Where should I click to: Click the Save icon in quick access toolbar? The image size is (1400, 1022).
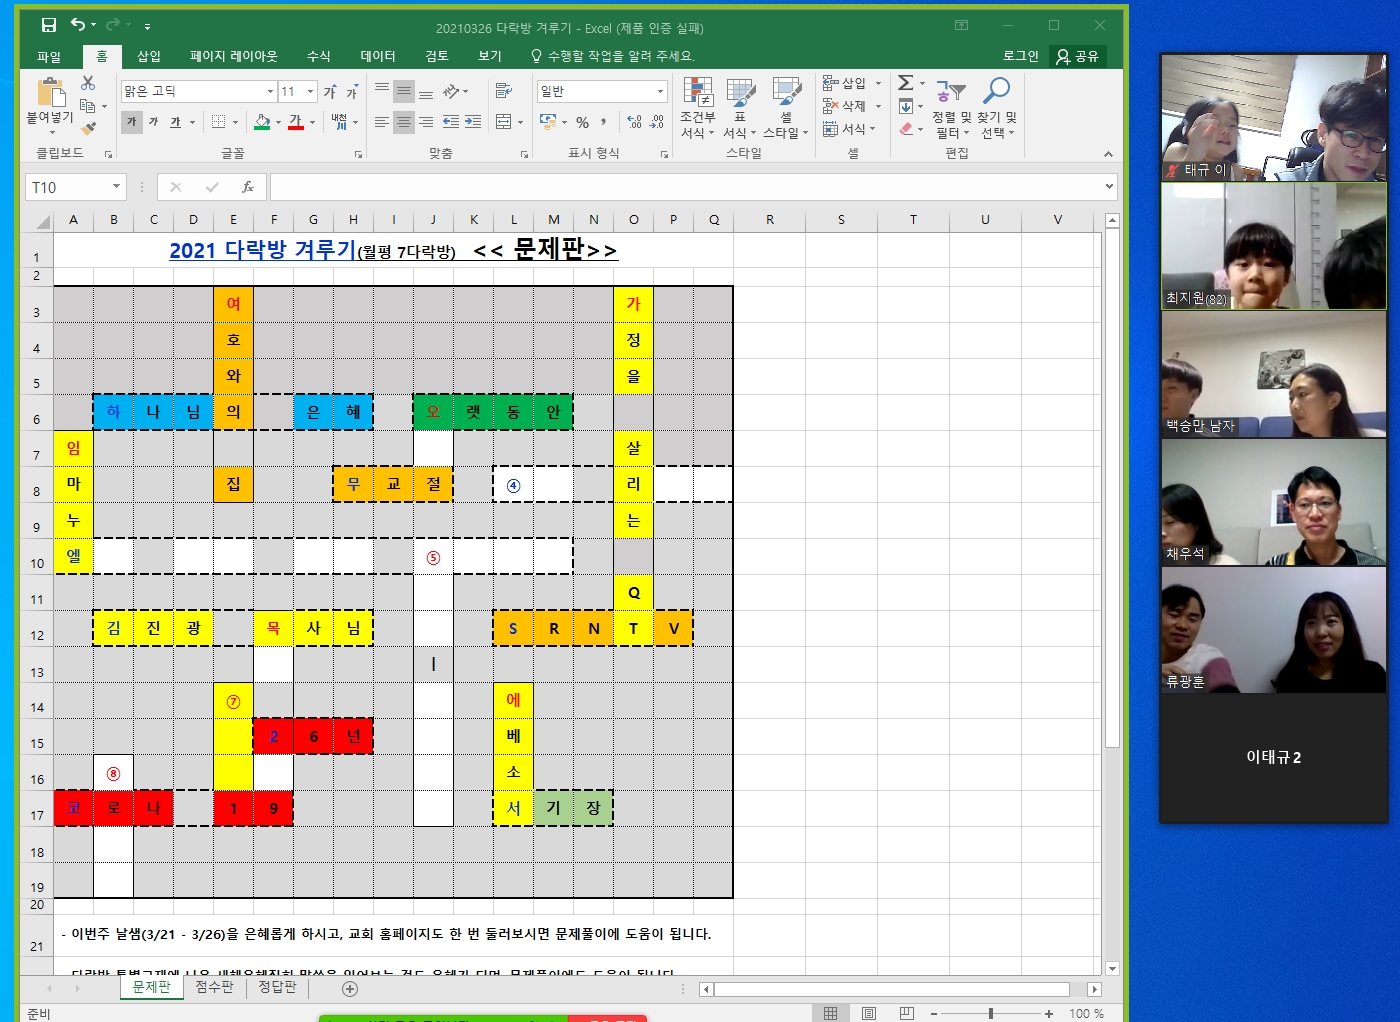pos(48,25)
